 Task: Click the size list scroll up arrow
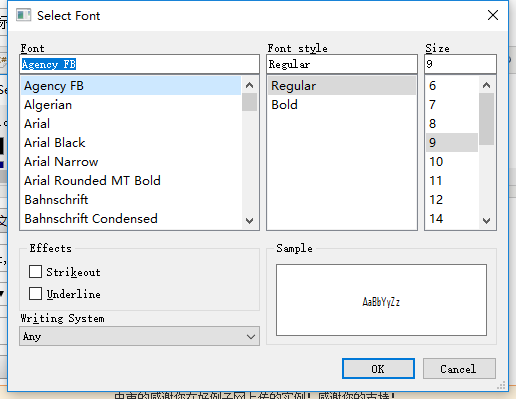pos(486,86)
